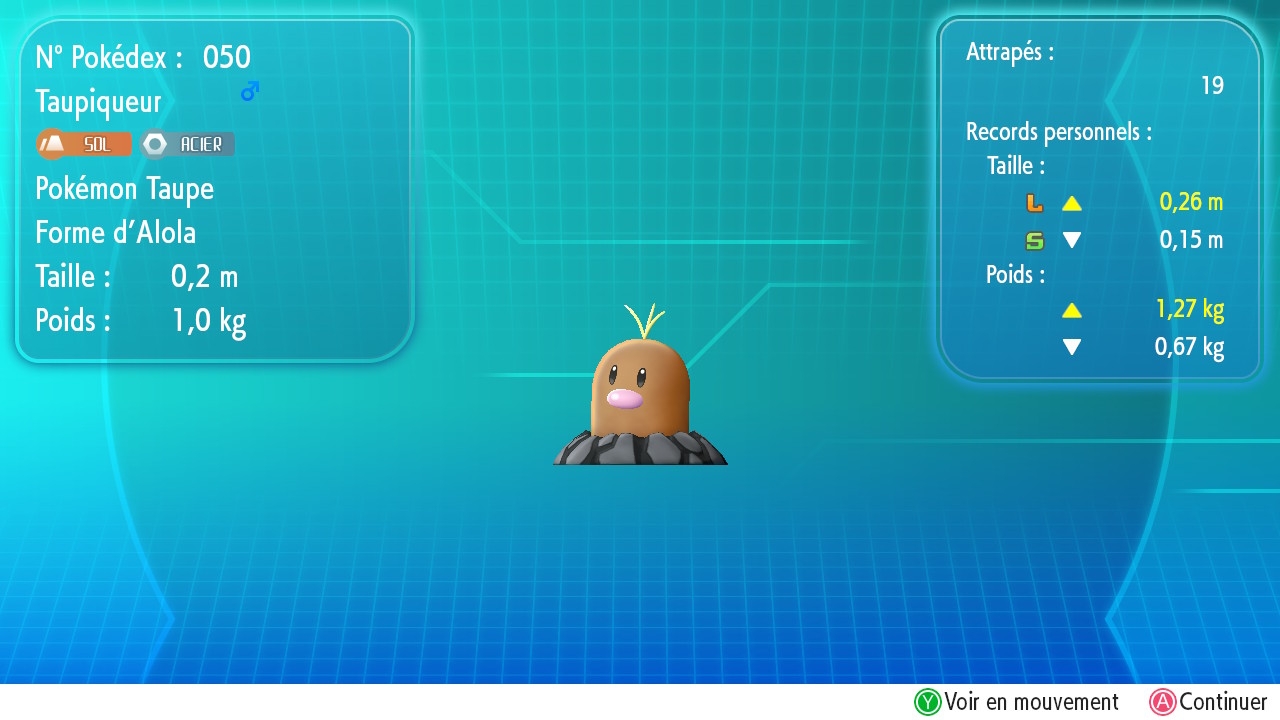Click the white down triangle beside 0,15 m

[1072, 240]
